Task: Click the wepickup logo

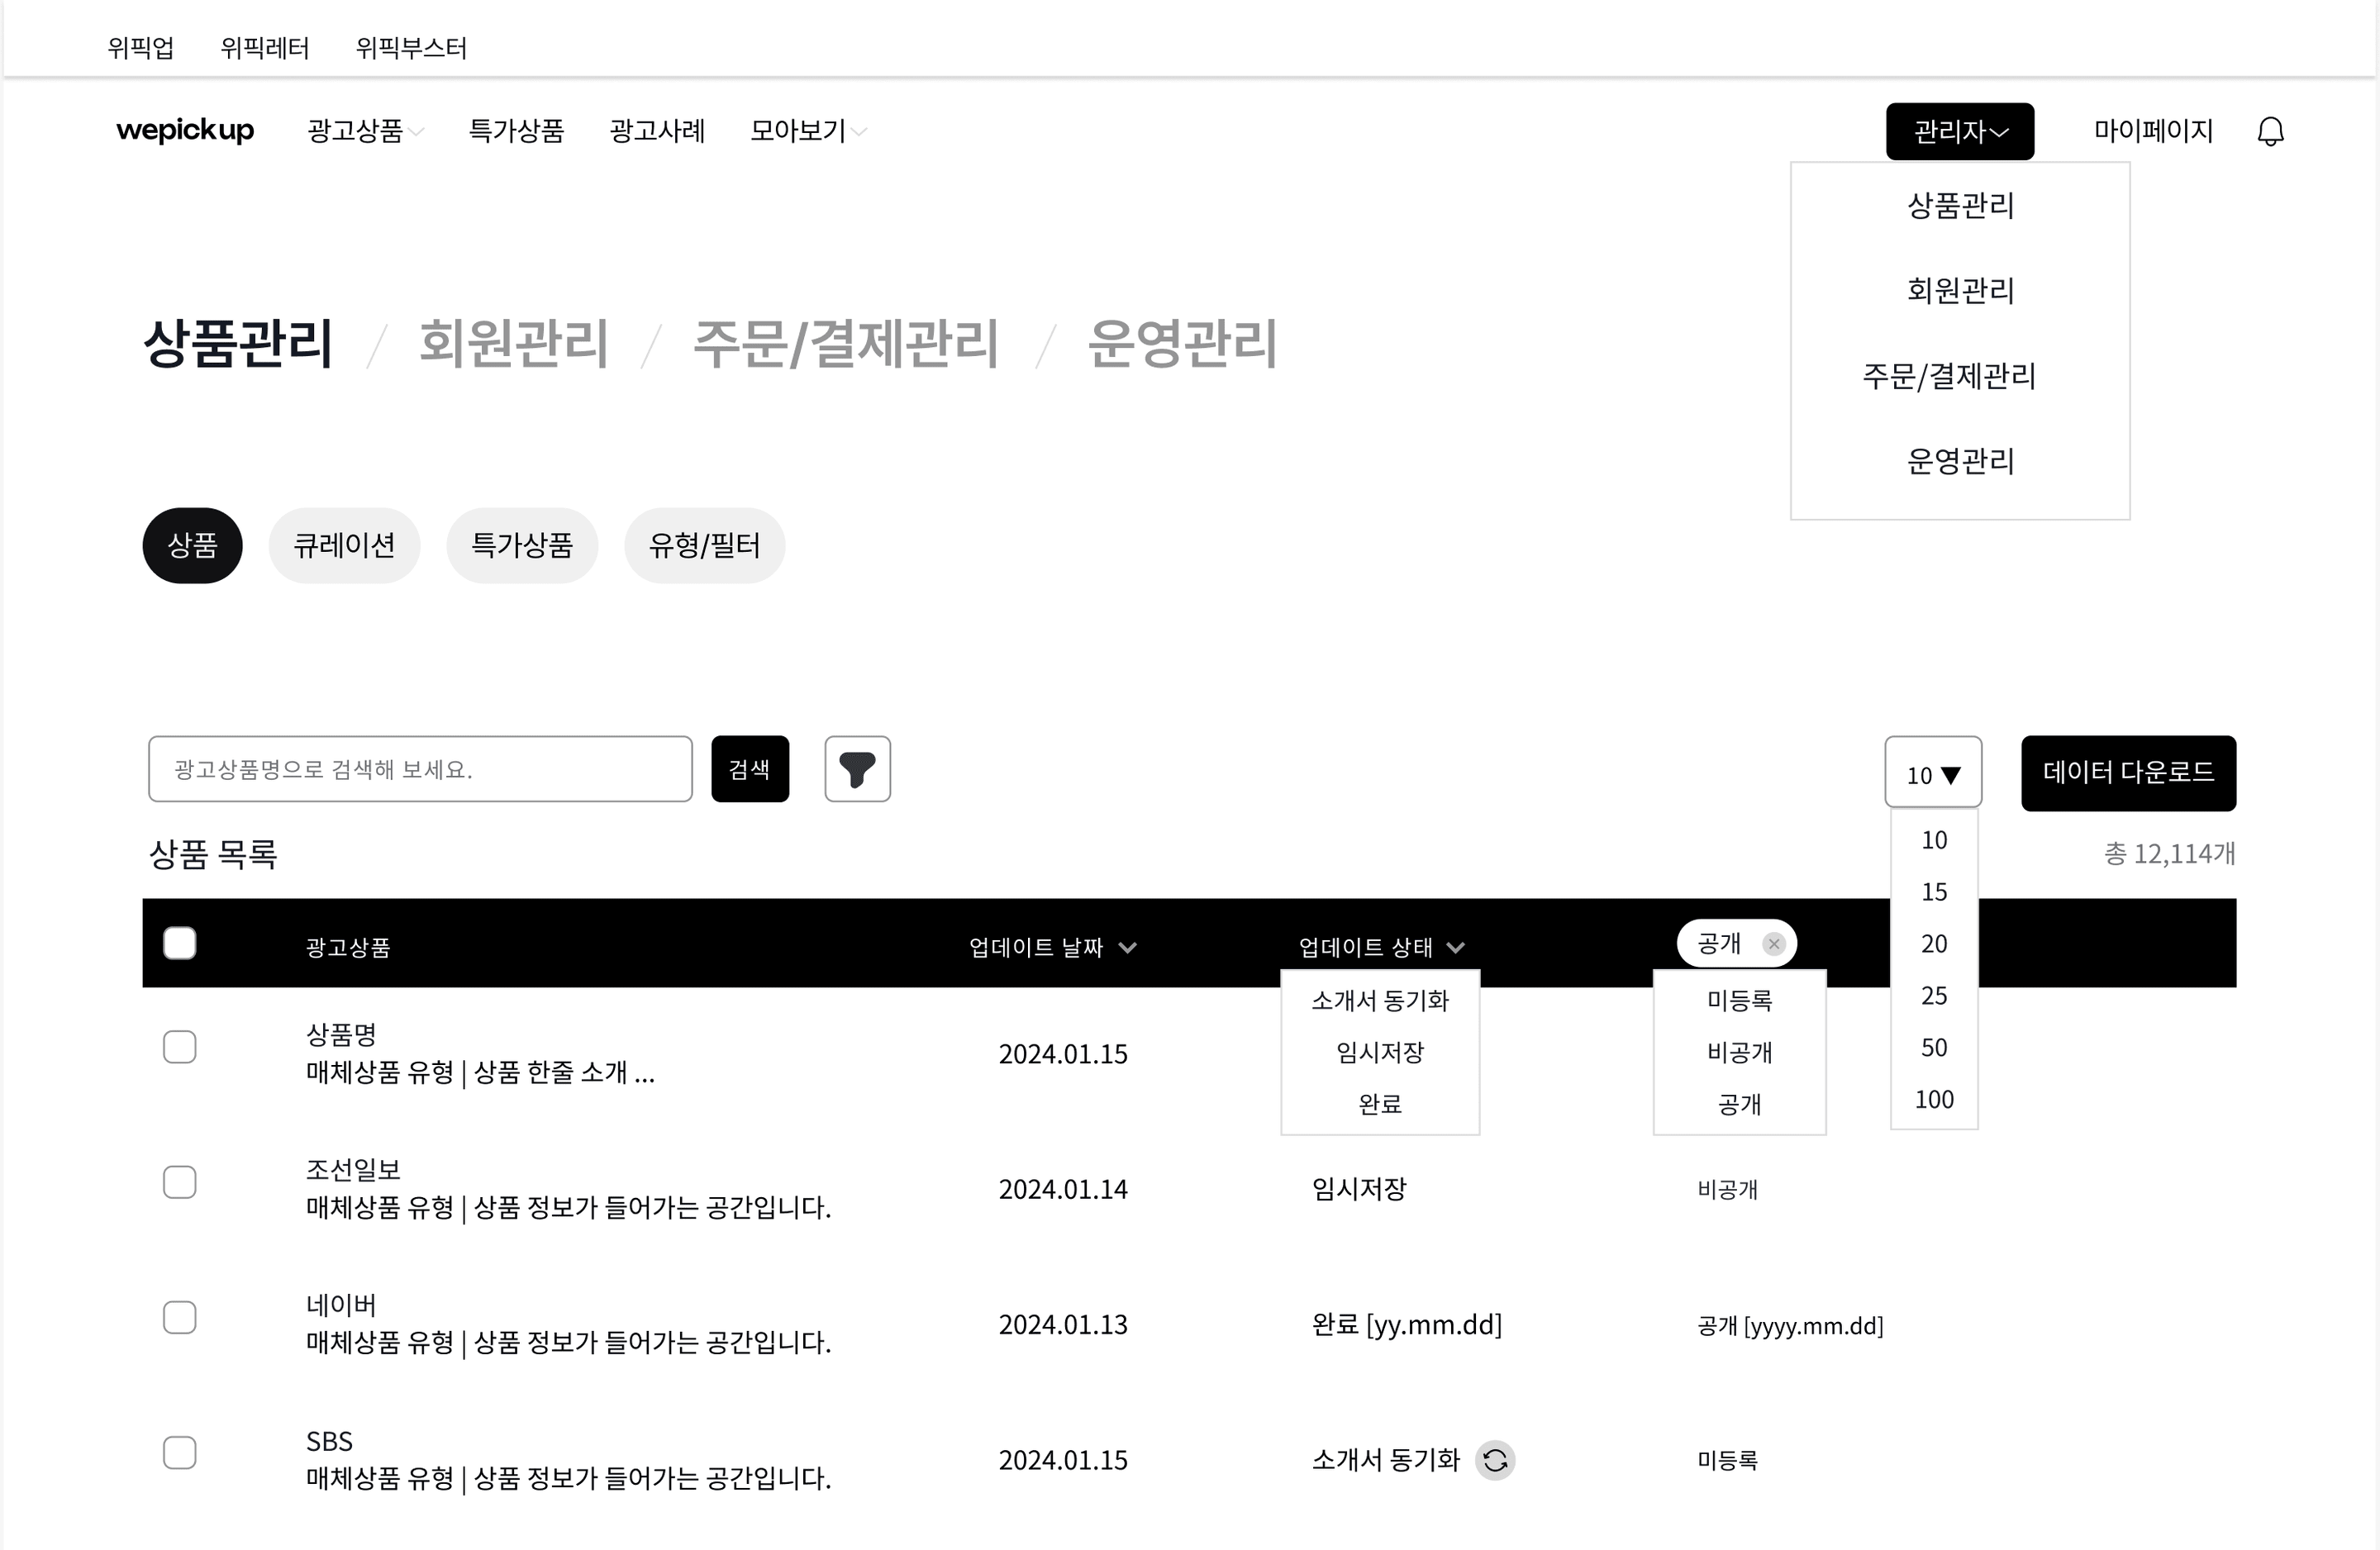Action: point(185,131)
